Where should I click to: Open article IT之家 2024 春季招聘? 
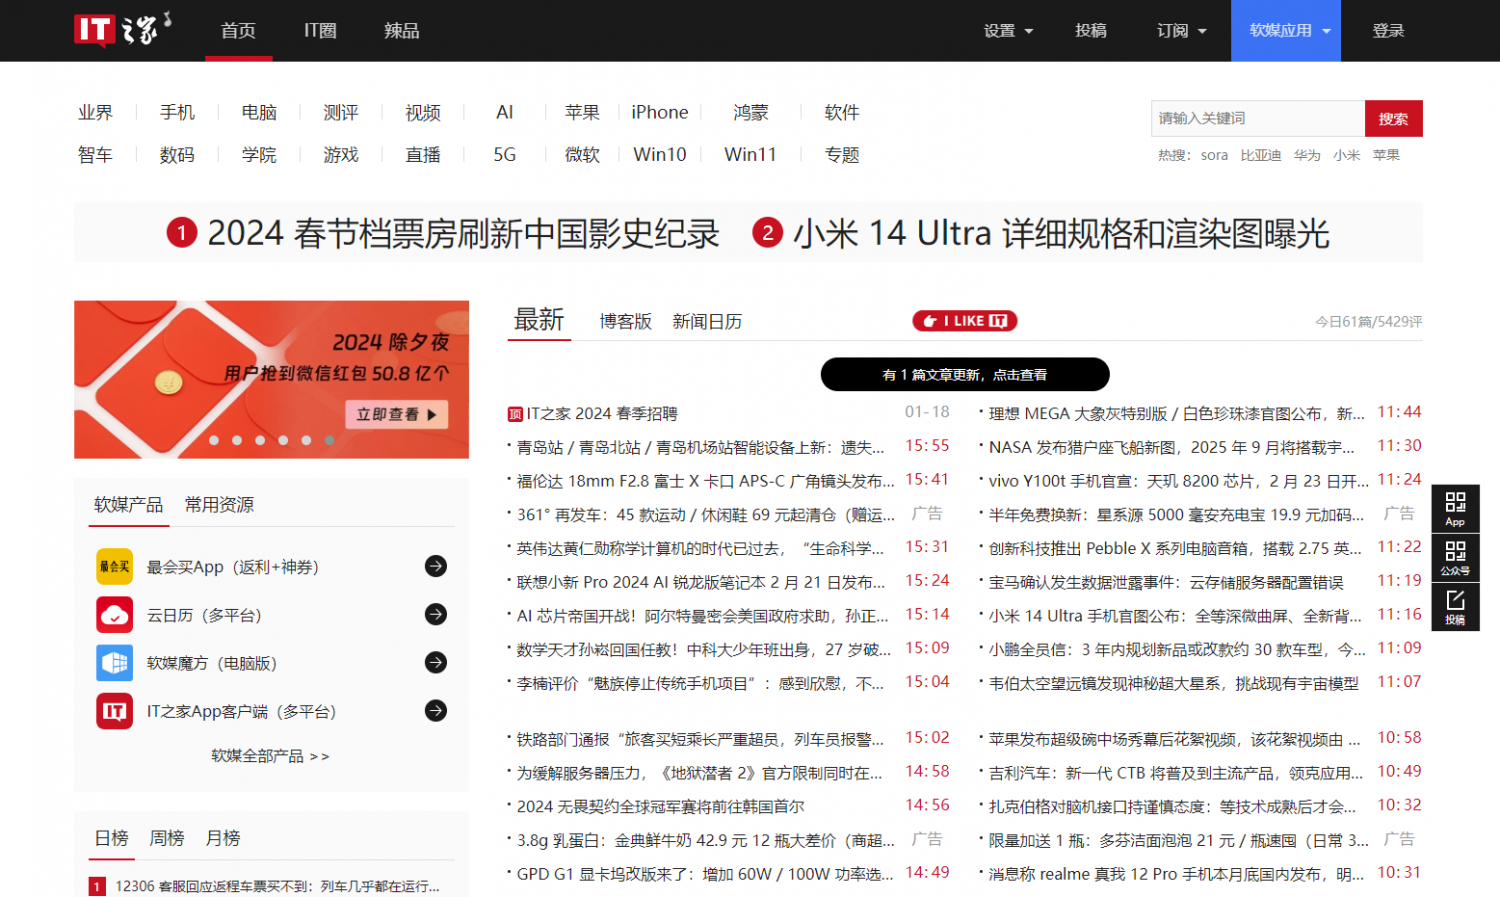(602, 414)
